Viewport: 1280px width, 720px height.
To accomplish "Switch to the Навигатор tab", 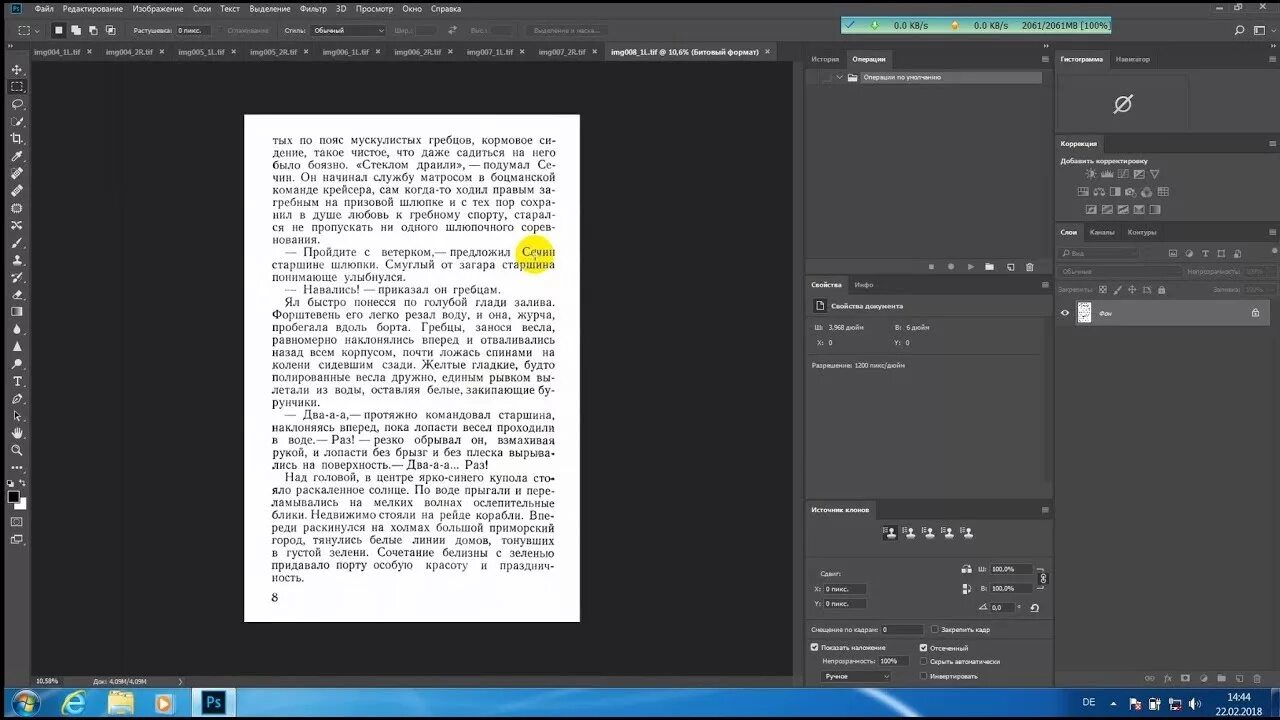I will tap(1133, 59).
